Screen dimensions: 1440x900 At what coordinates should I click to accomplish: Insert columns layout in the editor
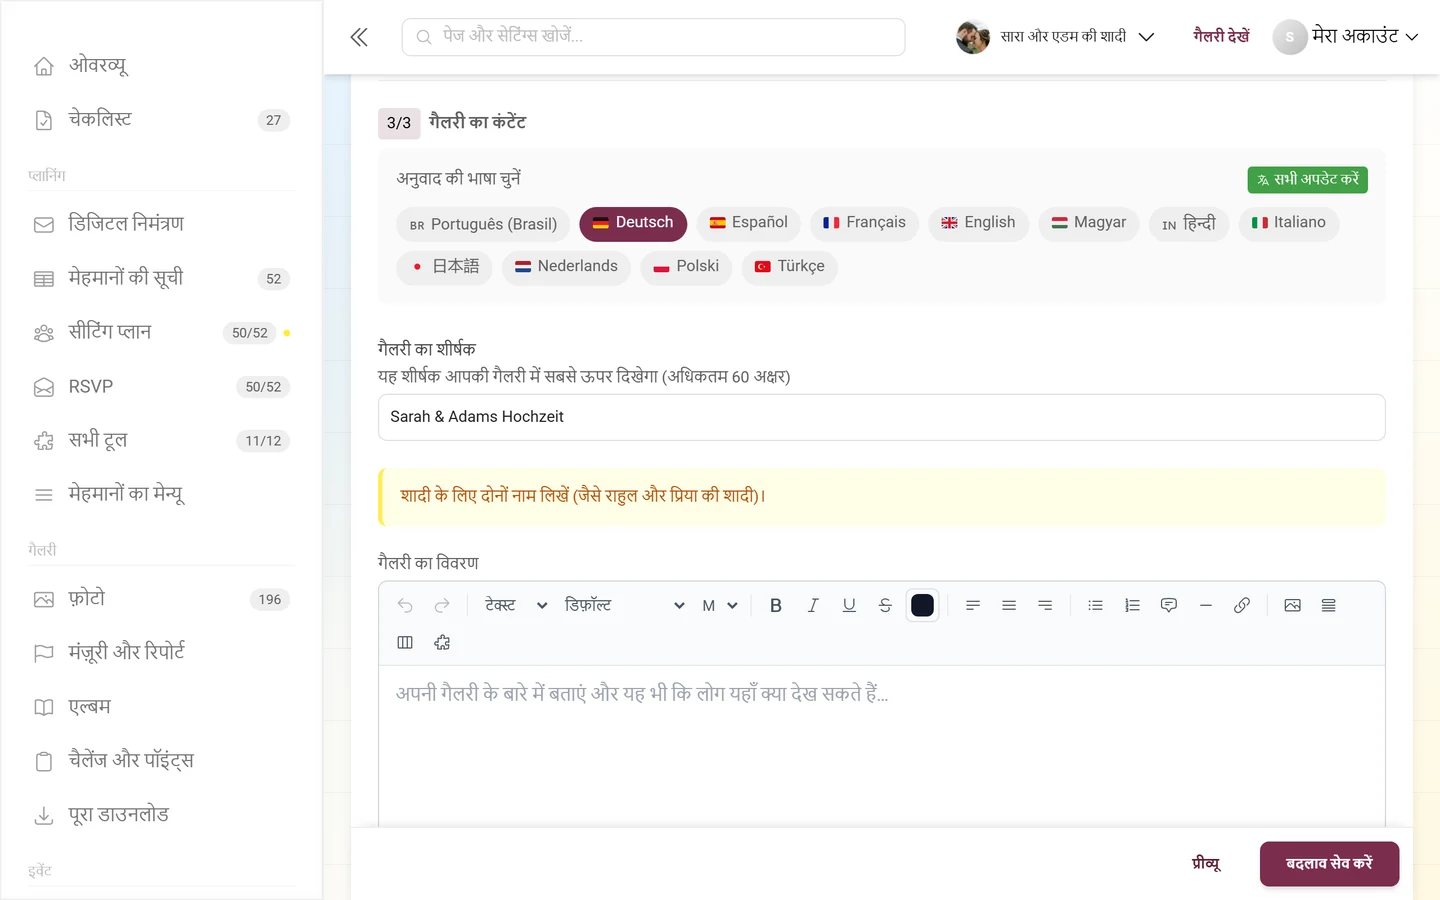[405, 642]
